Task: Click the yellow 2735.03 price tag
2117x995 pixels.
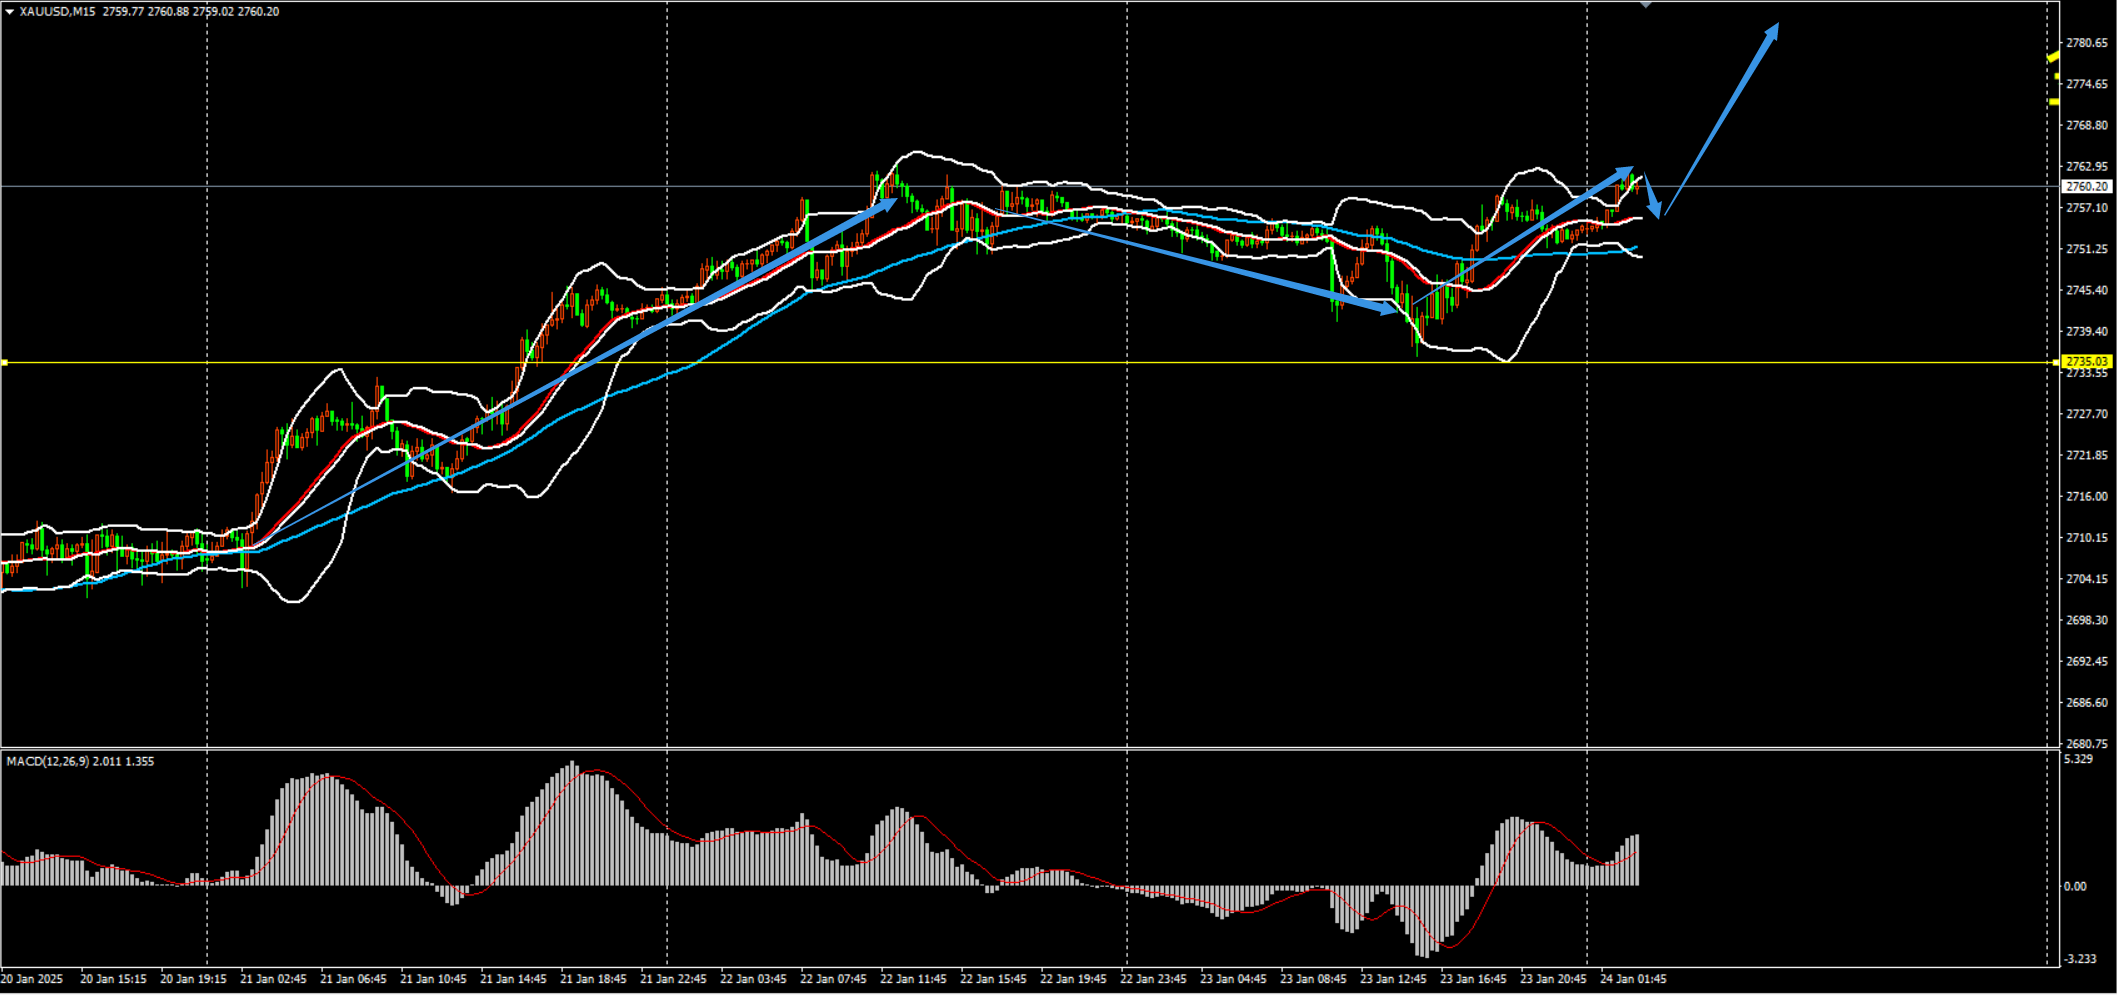Action: (x=2087, y=361)
